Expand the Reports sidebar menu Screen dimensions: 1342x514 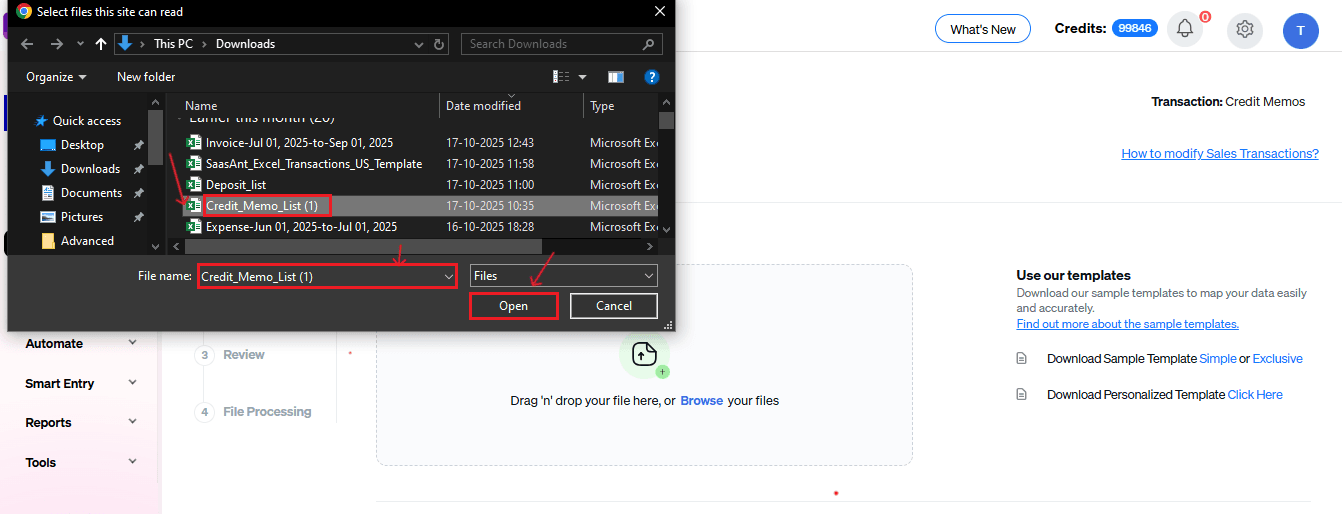tap(81, 422)
